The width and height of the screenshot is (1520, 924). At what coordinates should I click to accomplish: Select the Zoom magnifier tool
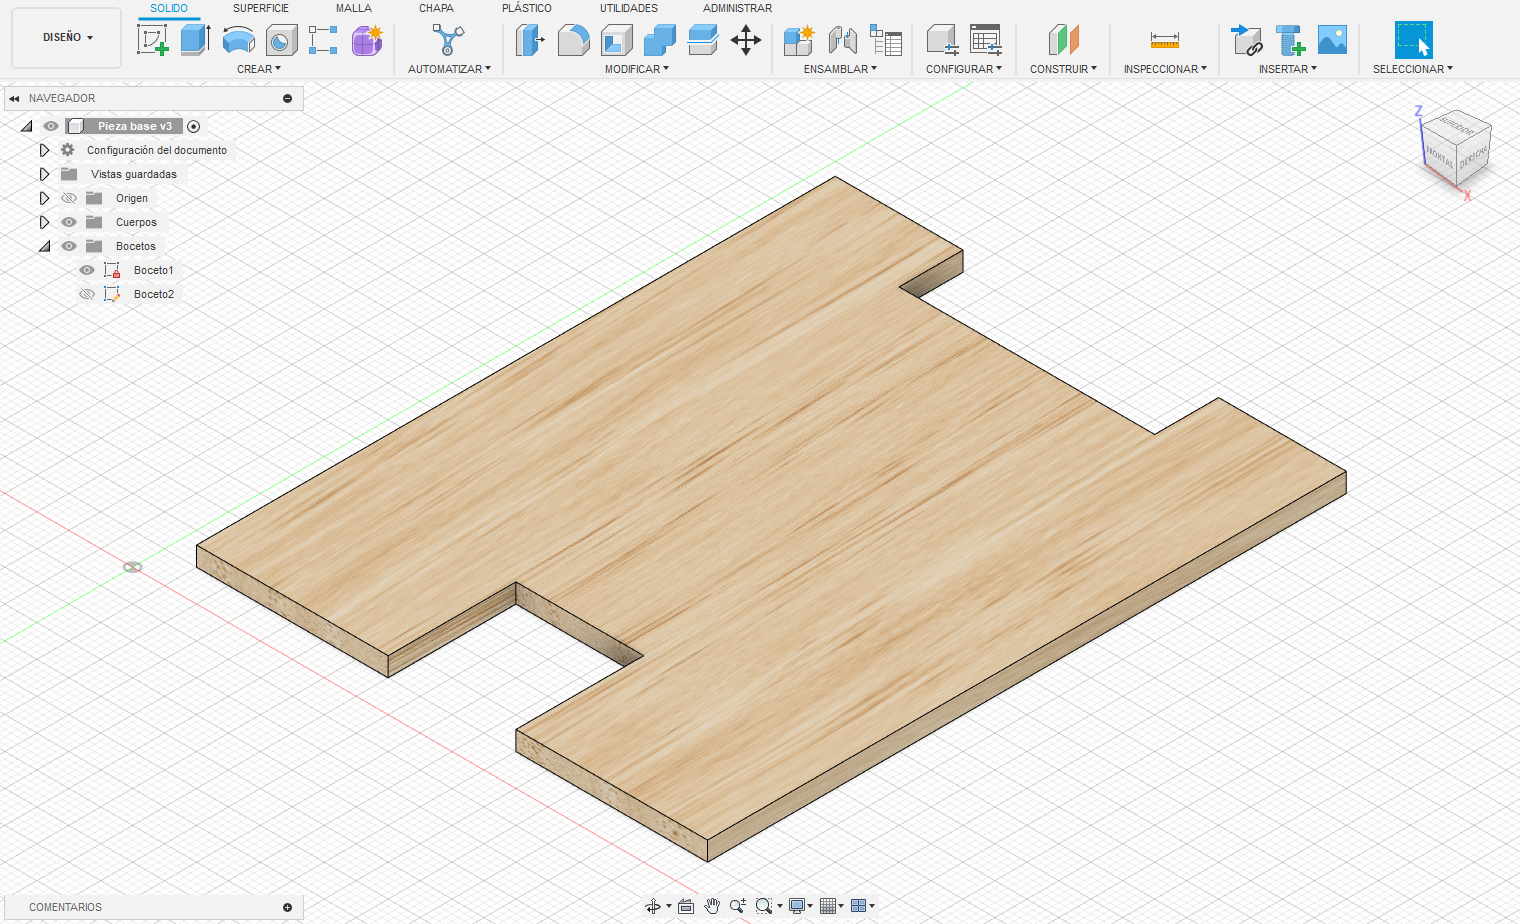click(x=738, y=906)
